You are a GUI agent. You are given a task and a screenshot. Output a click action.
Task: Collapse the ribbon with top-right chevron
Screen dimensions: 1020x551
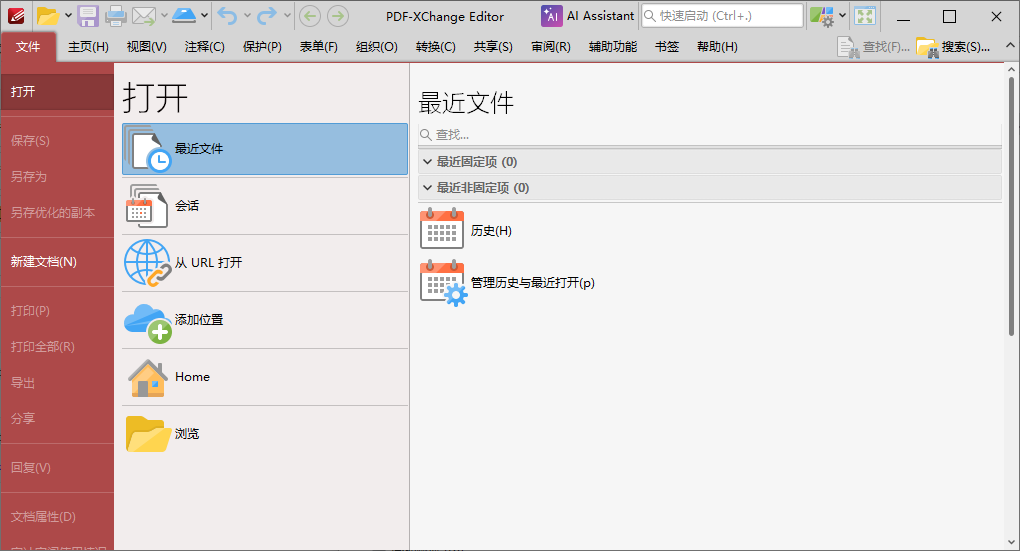point(1010,46)
